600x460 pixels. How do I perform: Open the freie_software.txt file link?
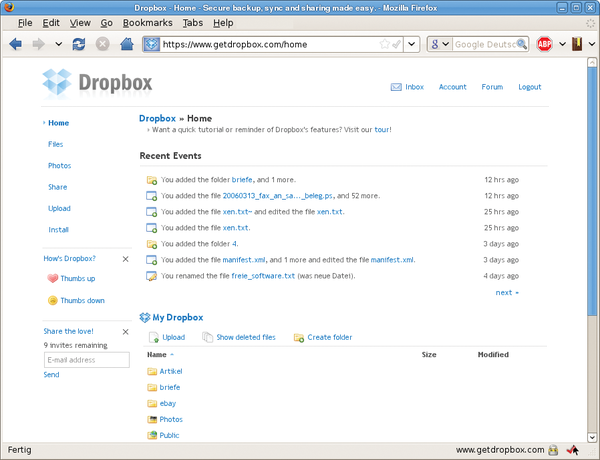pos(263,276)
